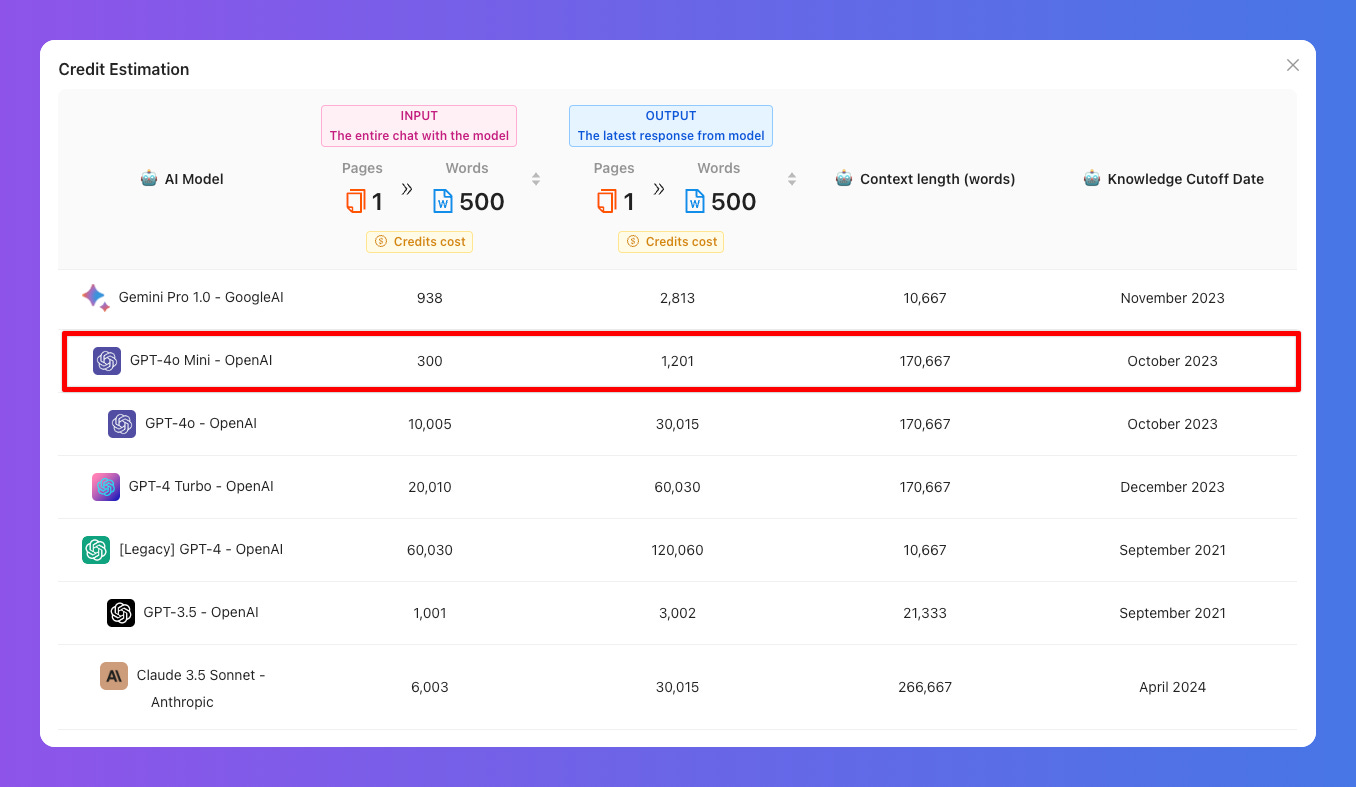The width and height of the screenshot is (1356, 787).
Task: Click the Credits cost badge under OUTPUT
Action: [671, 242]
